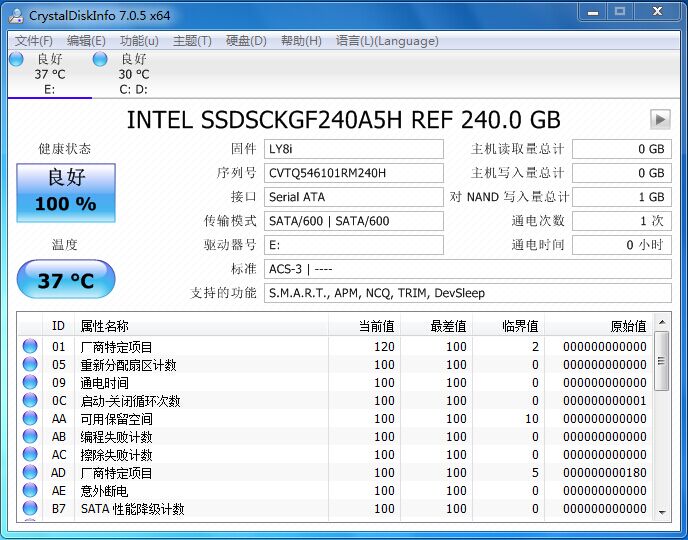Open the 文件(F) menu
Viewport: 688px width, 540px height.
tap(34, 41)
